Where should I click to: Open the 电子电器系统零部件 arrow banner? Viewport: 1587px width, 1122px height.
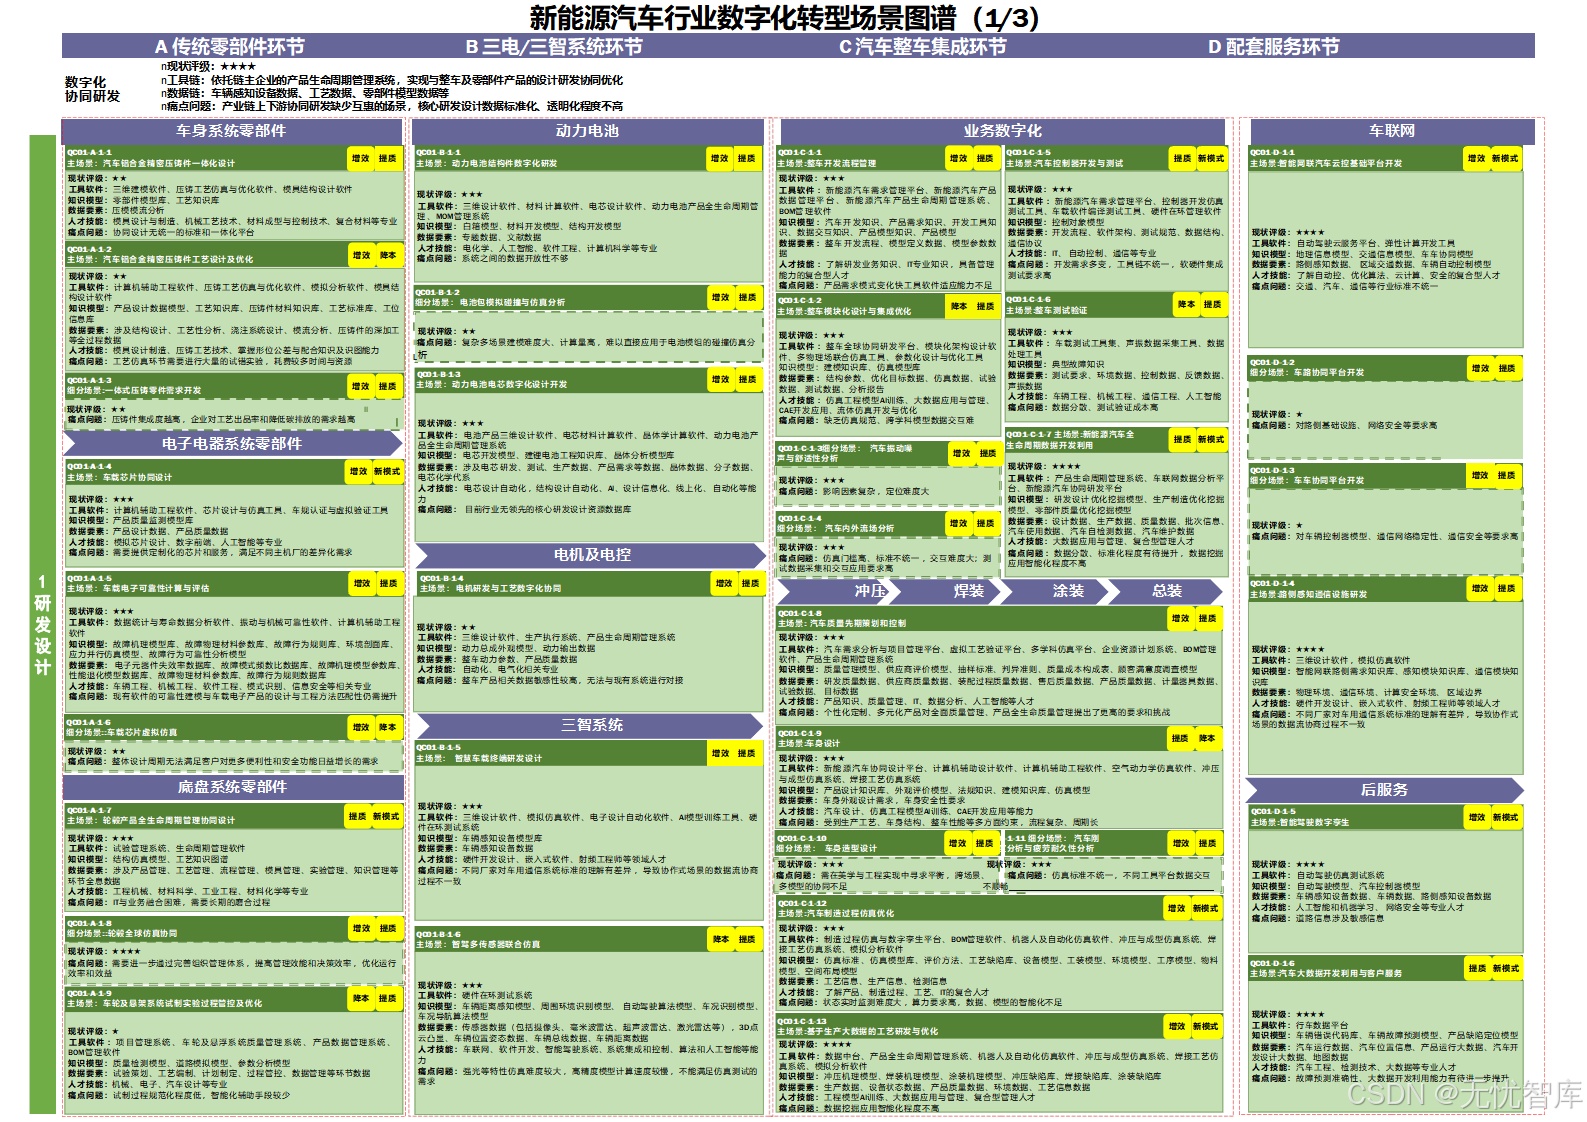[232, 443]
